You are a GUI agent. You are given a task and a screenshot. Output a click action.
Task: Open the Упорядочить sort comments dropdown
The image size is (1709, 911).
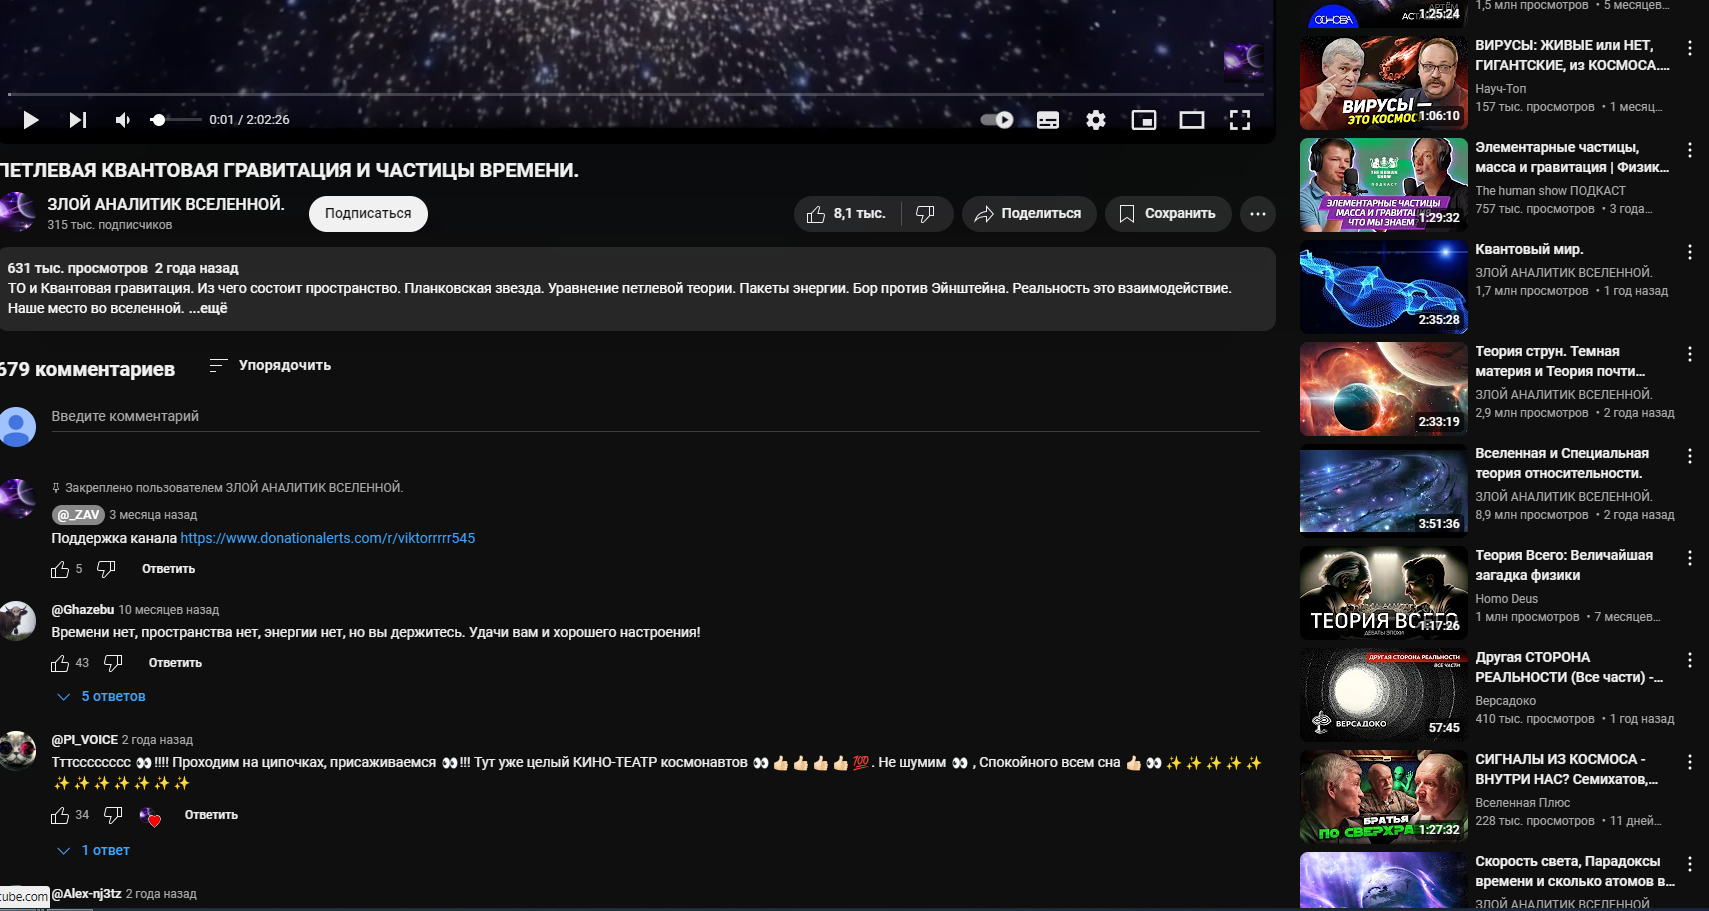270,366
